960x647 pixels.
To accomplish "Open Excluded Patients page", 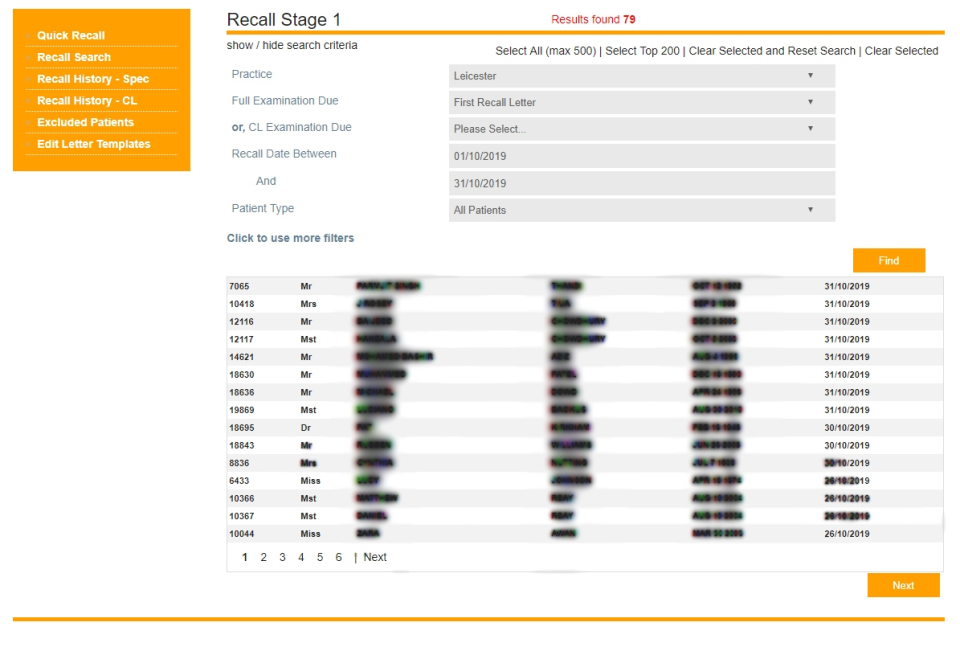I will click(85, 122).
